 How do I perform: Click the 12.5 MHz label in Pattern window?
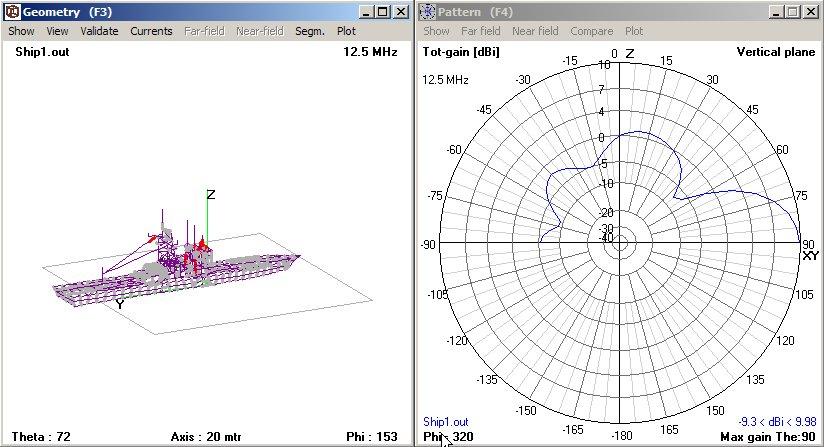[445, 80]
